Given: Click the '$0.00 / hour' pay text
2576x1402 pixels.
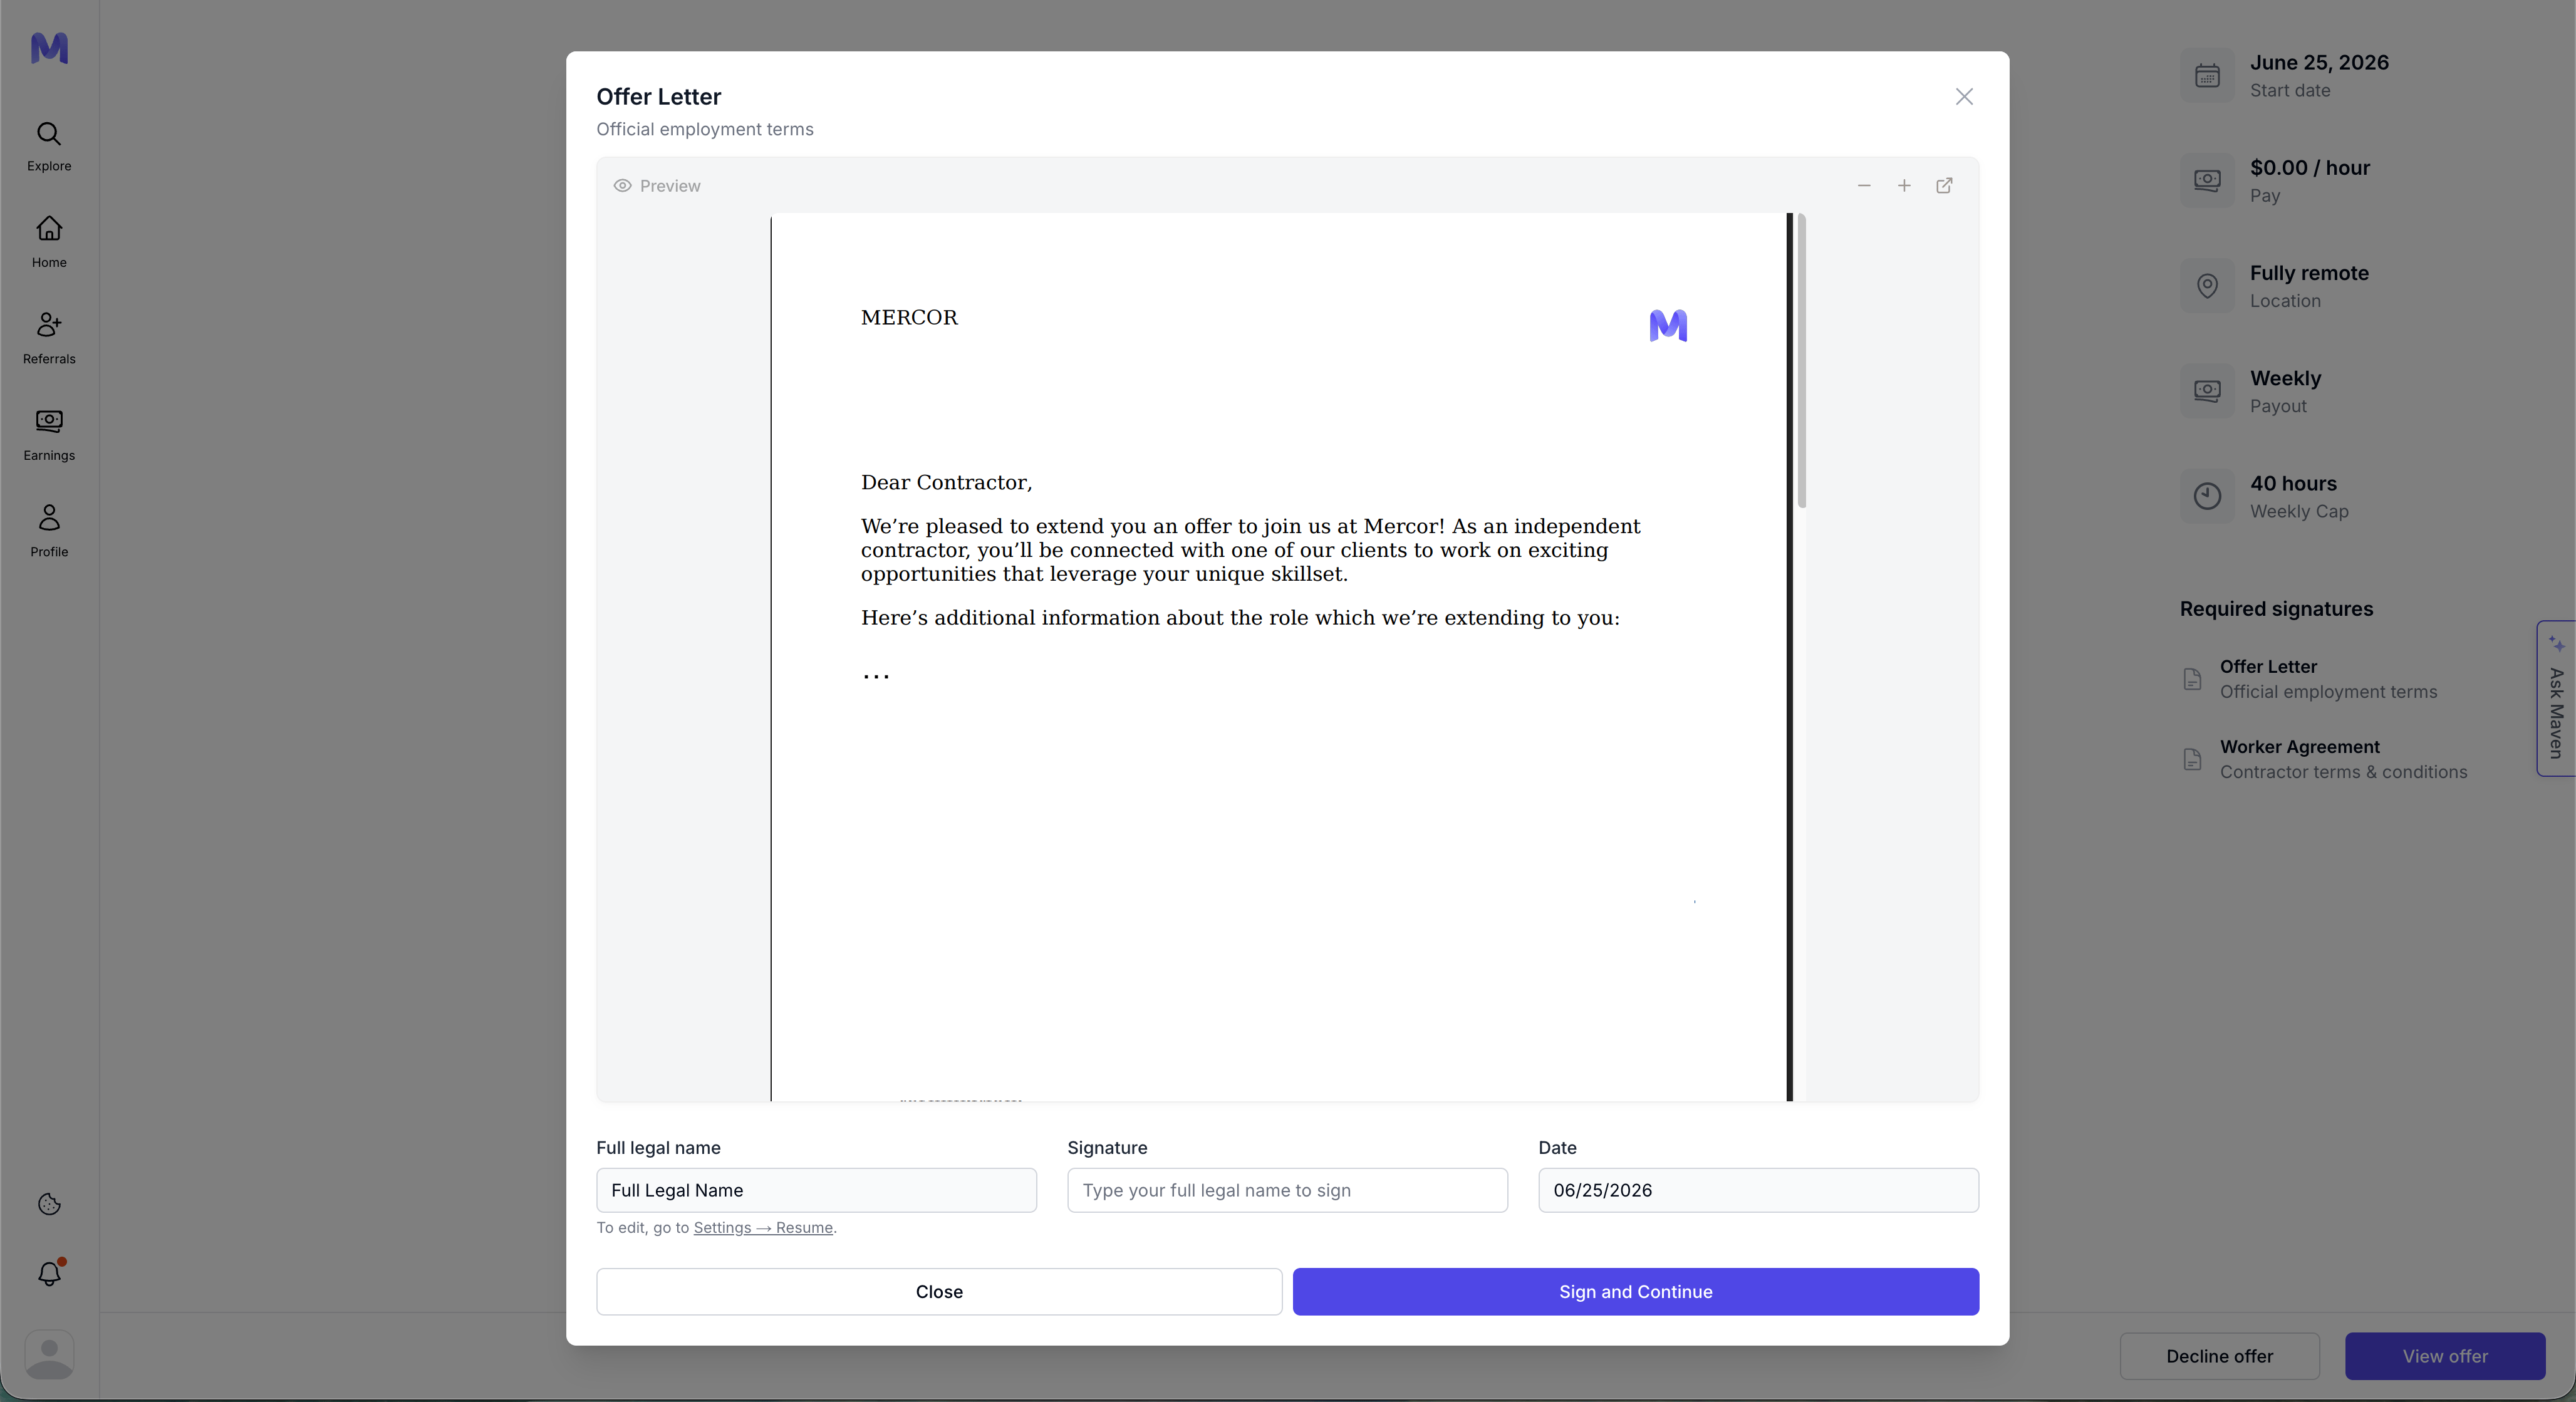Looking at the screenshot, I should coord(2310,168).
